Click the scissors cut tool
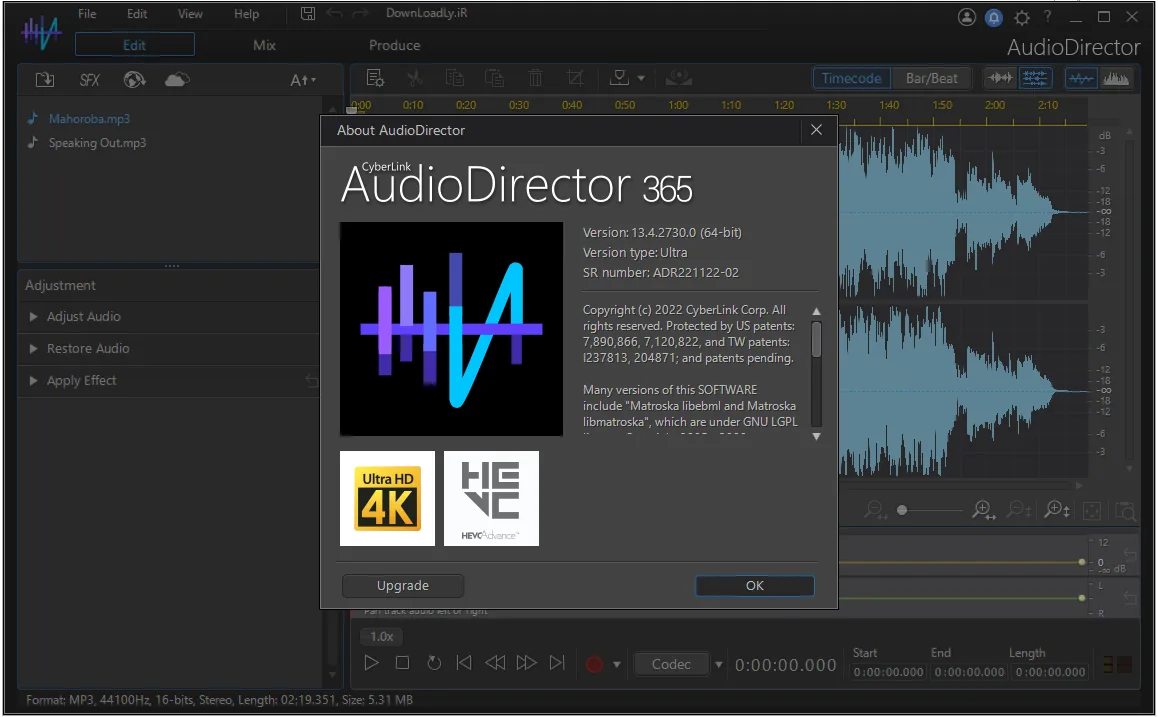The height and width of the screenshot is (717, 1158). (415, 78)
